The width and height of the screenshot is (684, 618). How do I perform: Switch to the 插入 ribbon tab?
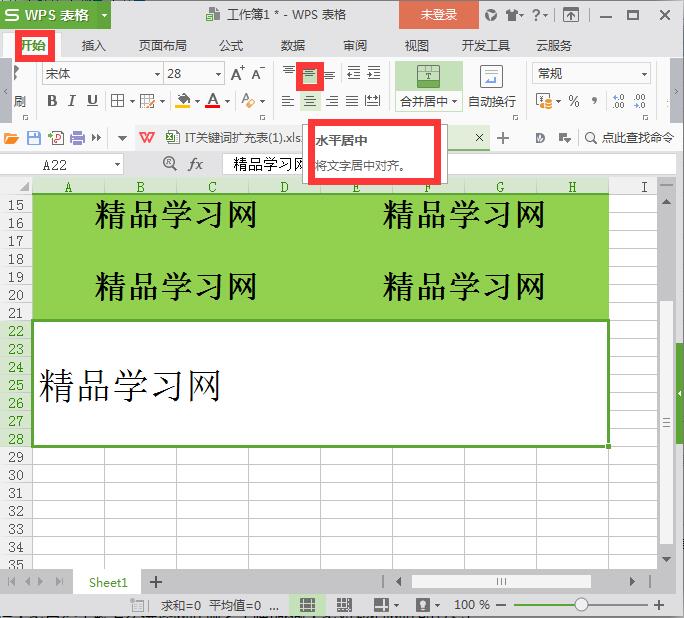coord(93,45)
